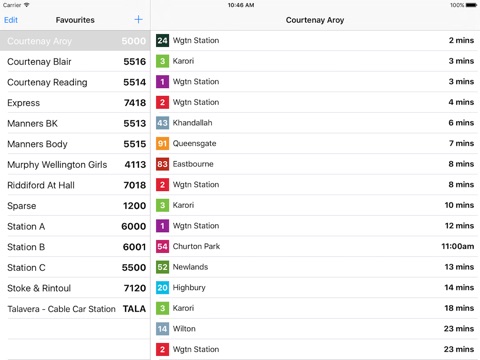Click the 14 mins arrival time
The width and height of the screenshot is (480, 360).
(x=459, y=288)
